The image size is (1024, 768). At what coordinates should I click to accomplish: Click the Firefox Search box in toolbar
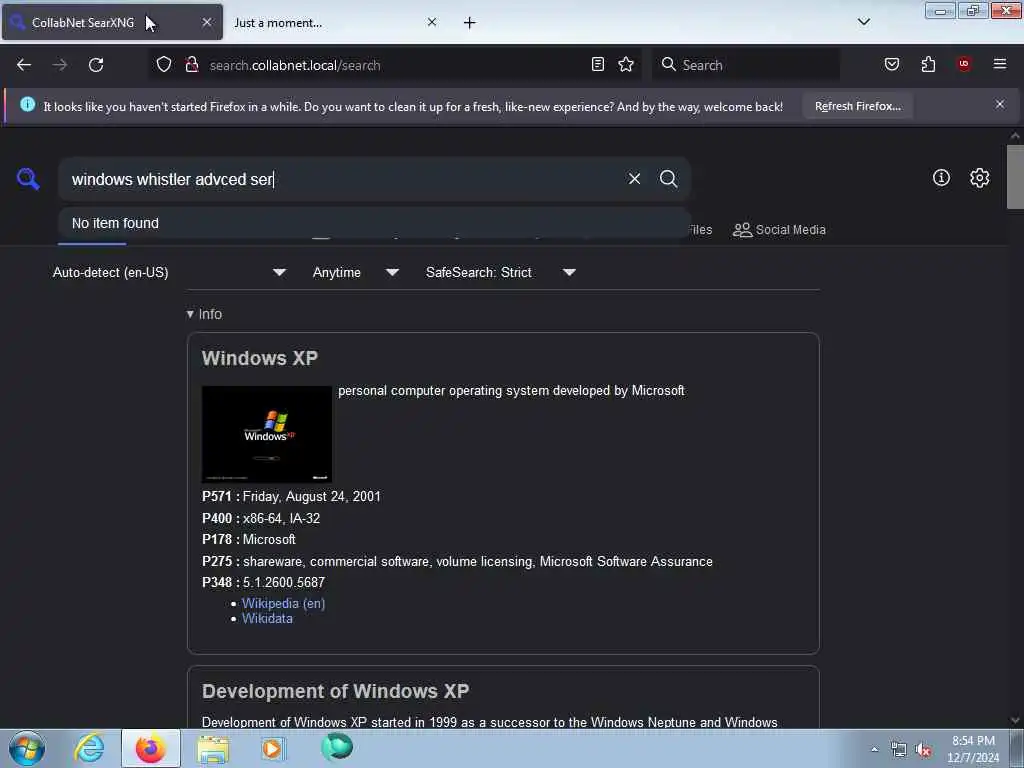[x=746, y=65]
